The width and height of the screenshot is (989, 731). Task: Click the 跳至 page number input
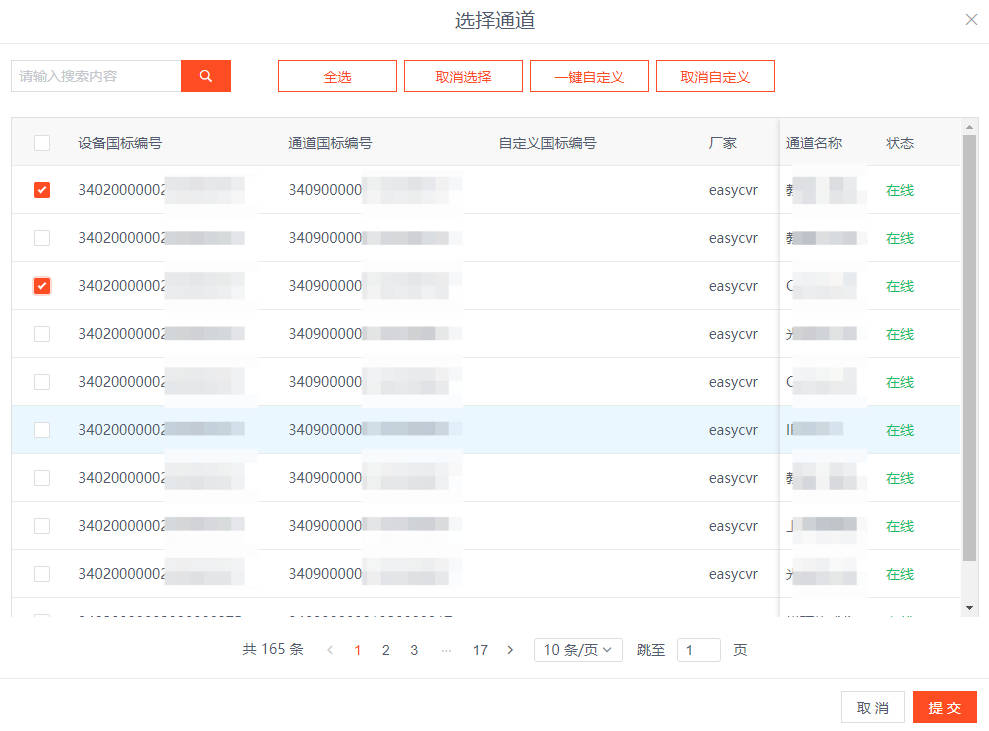click(x=699, y=650)
